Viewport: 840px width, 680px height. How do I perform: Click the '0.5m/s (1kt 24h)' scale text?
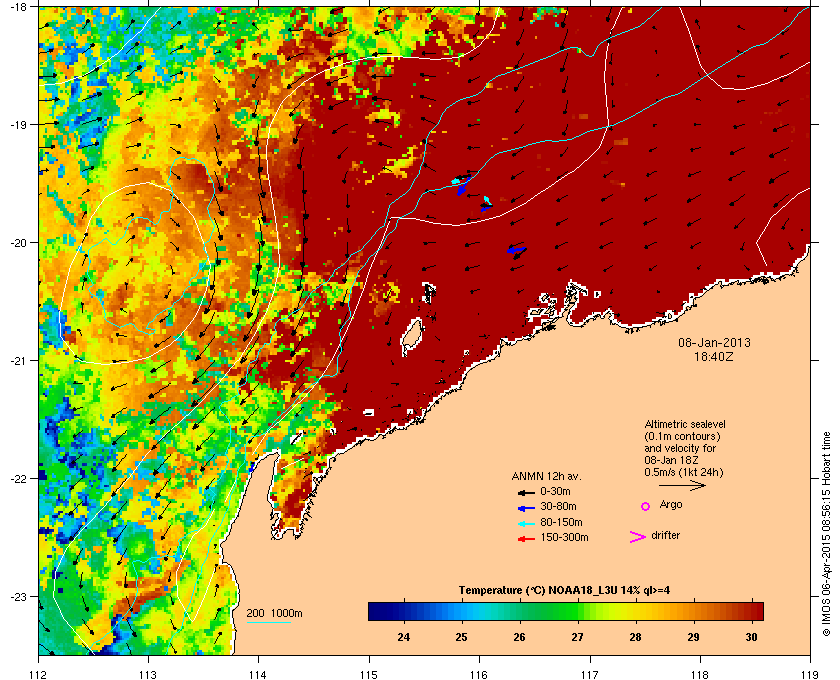tap(684, 473)
